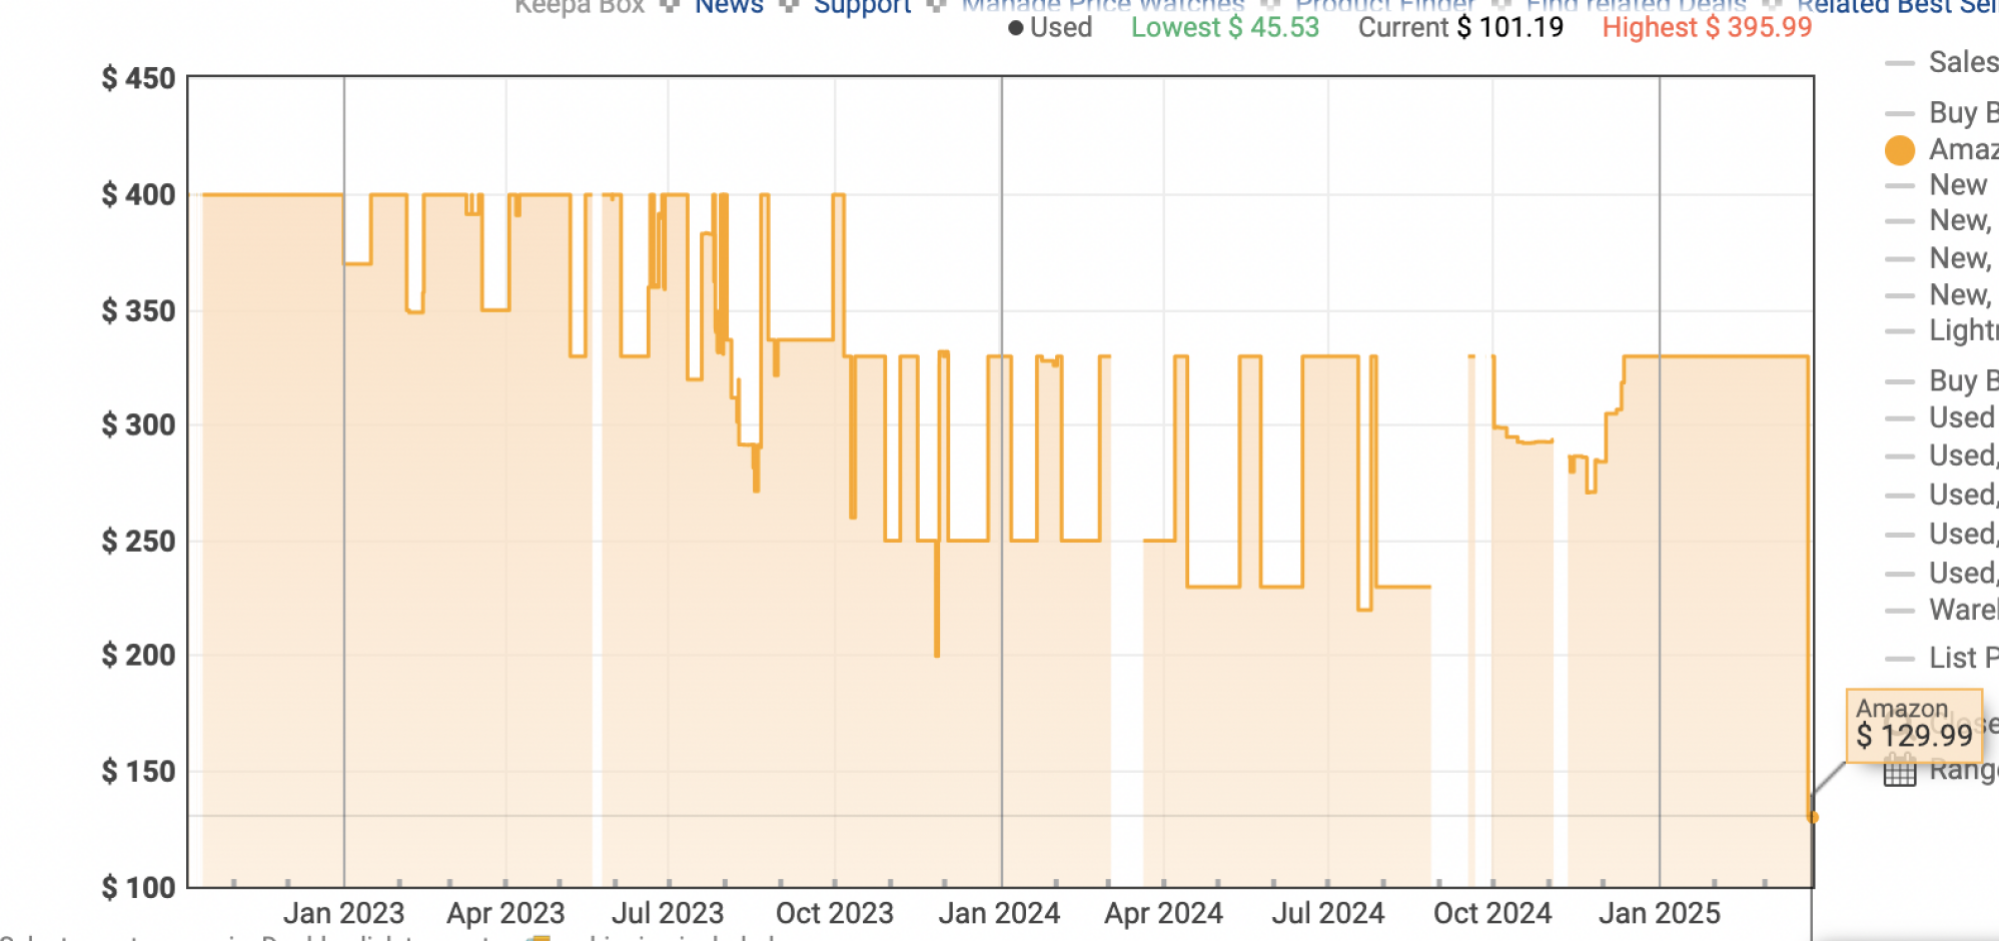Click the 'Jan 2024' date label
The image size is (1999, 941).
pos(999,913)
